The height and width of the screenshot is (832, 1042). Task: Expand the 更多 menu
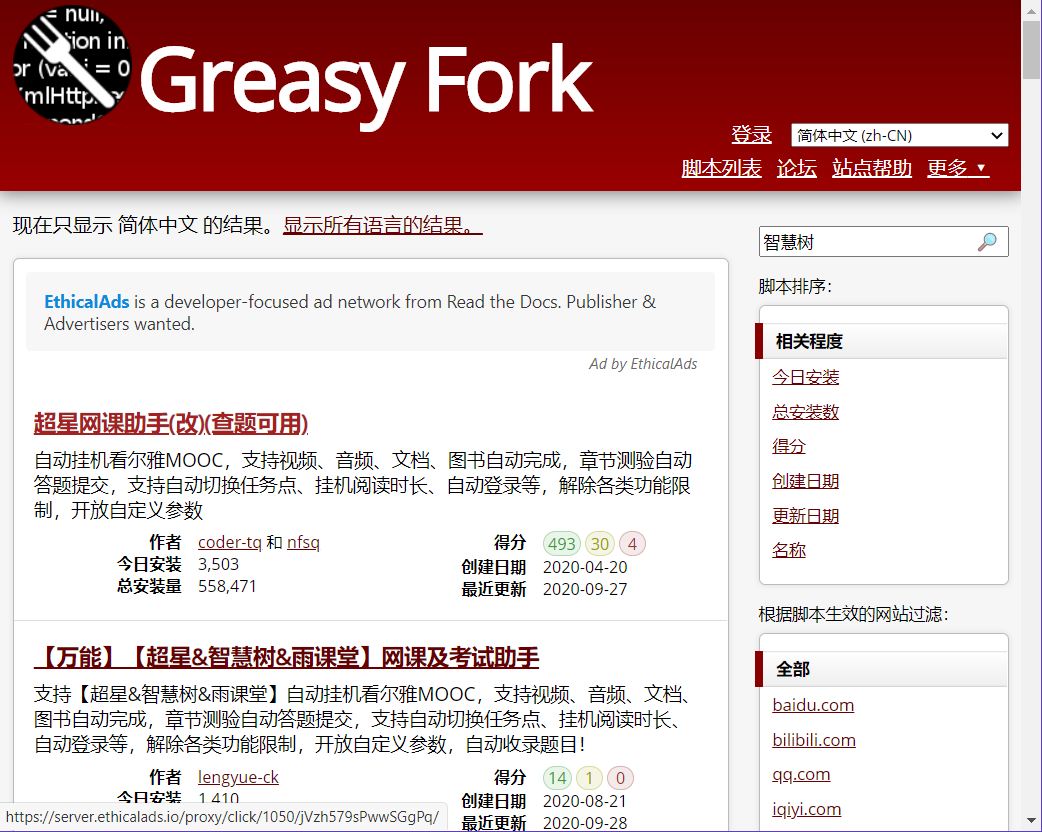click(x=958, y=168)
